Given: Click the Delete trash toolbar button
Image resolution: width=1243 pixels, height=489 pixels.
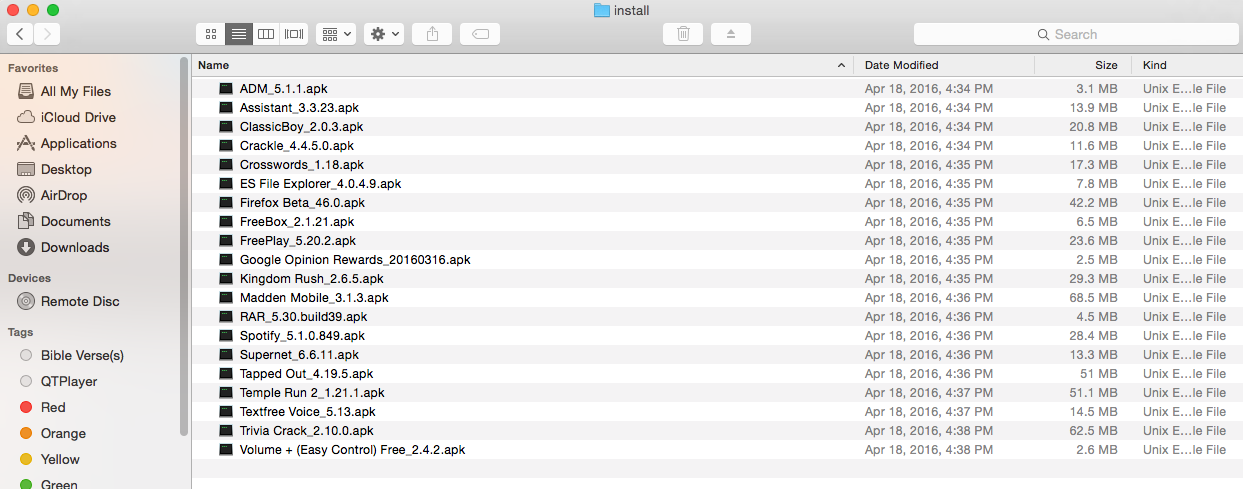Looking at the screenshot, I should 683,34.
